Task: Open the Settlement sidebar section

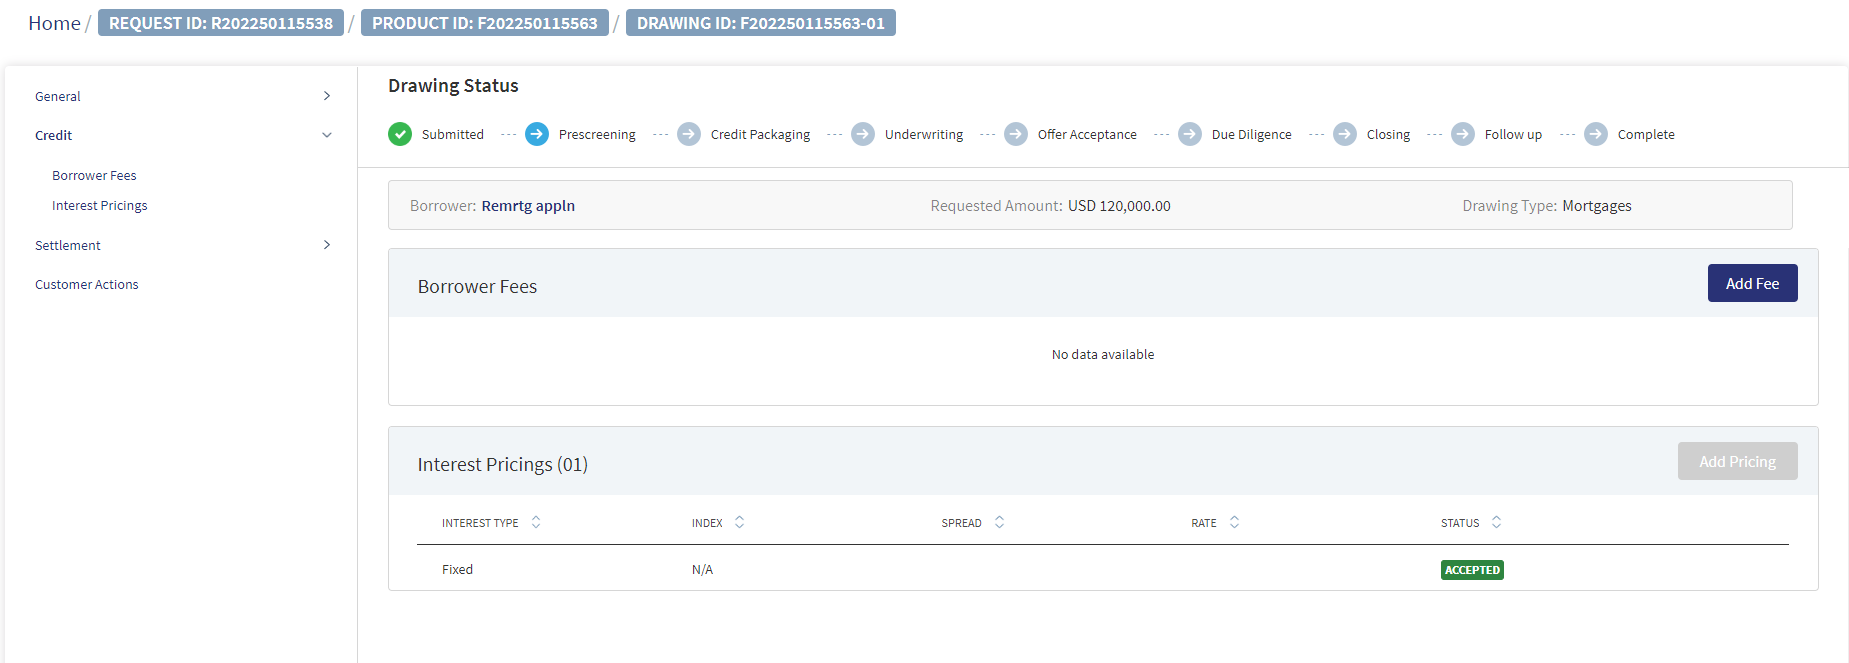Action: coord(68,245)
